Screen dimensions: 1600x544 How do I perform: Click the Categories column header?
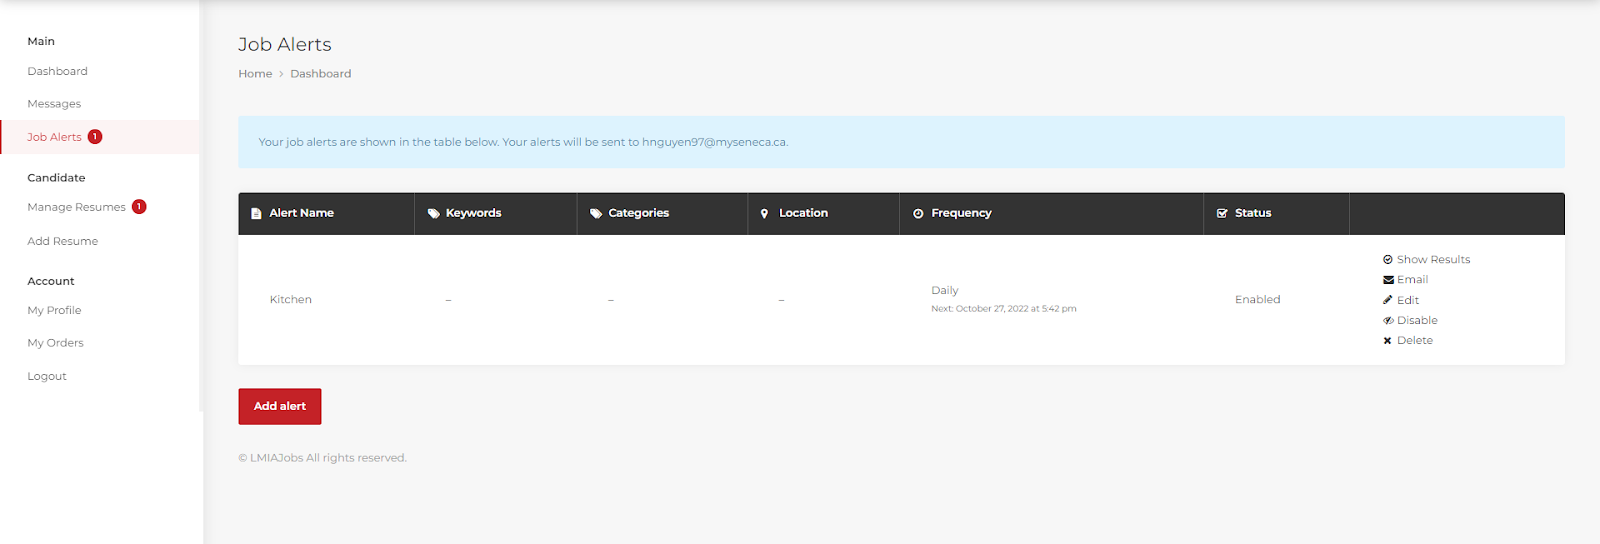point(662,214)
